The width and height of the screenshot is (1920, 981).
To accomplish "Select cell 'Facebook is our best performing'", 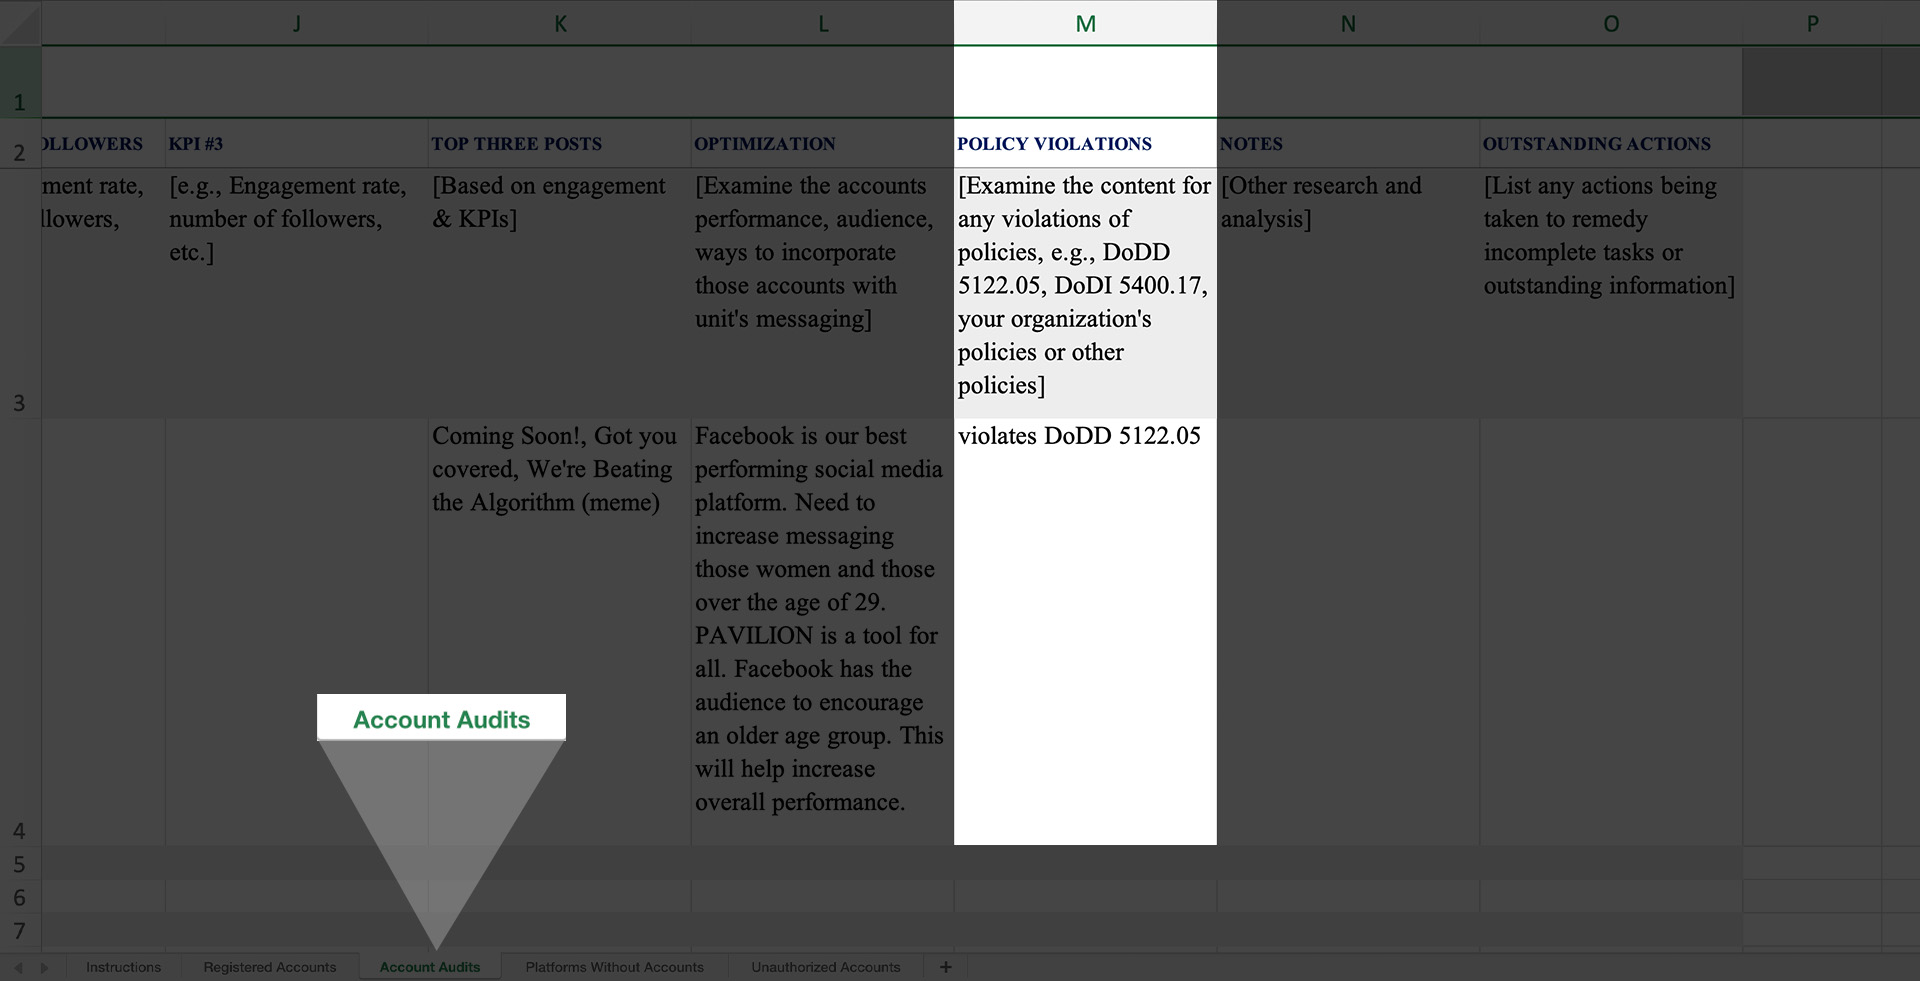I will [822, 632].
